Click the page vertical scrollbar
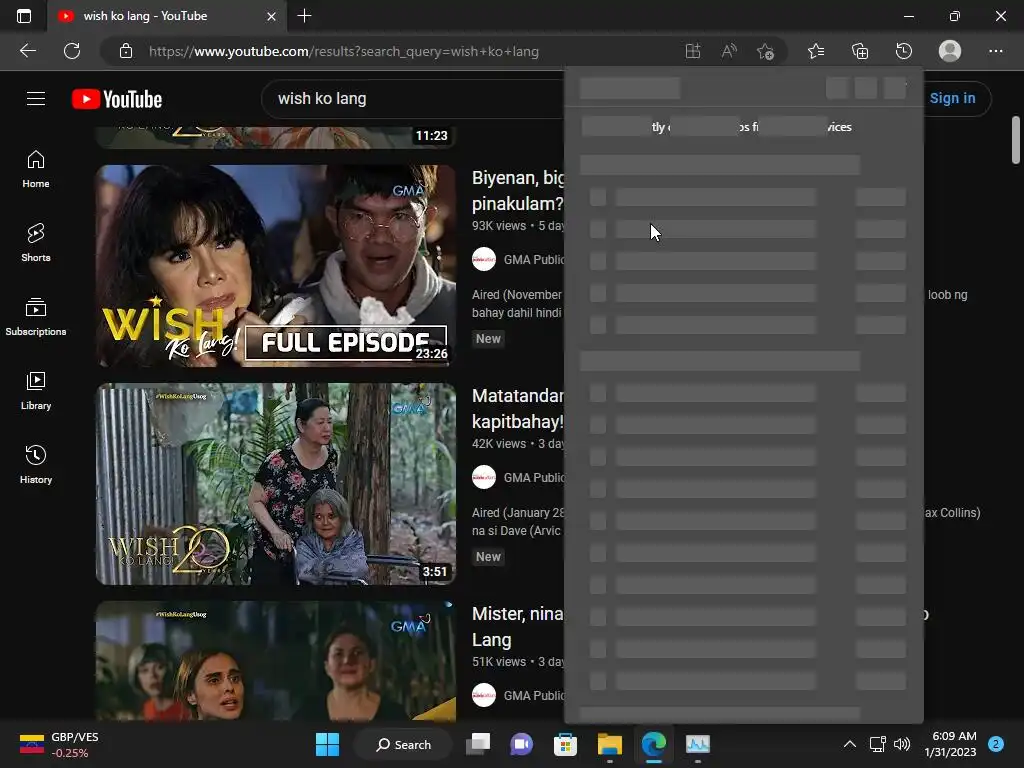 [1016, 140]
